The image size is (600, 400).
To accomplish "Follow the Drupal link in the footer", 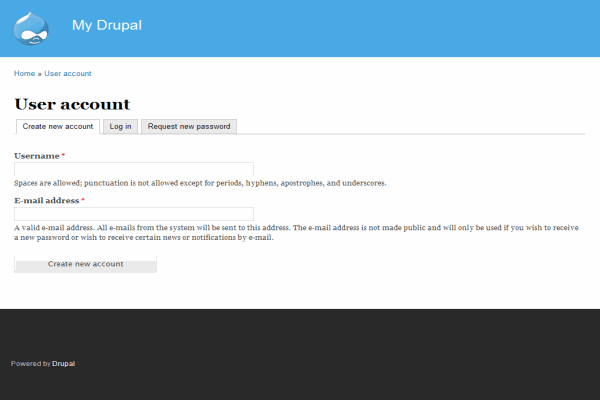I will [x=63, y=364].
